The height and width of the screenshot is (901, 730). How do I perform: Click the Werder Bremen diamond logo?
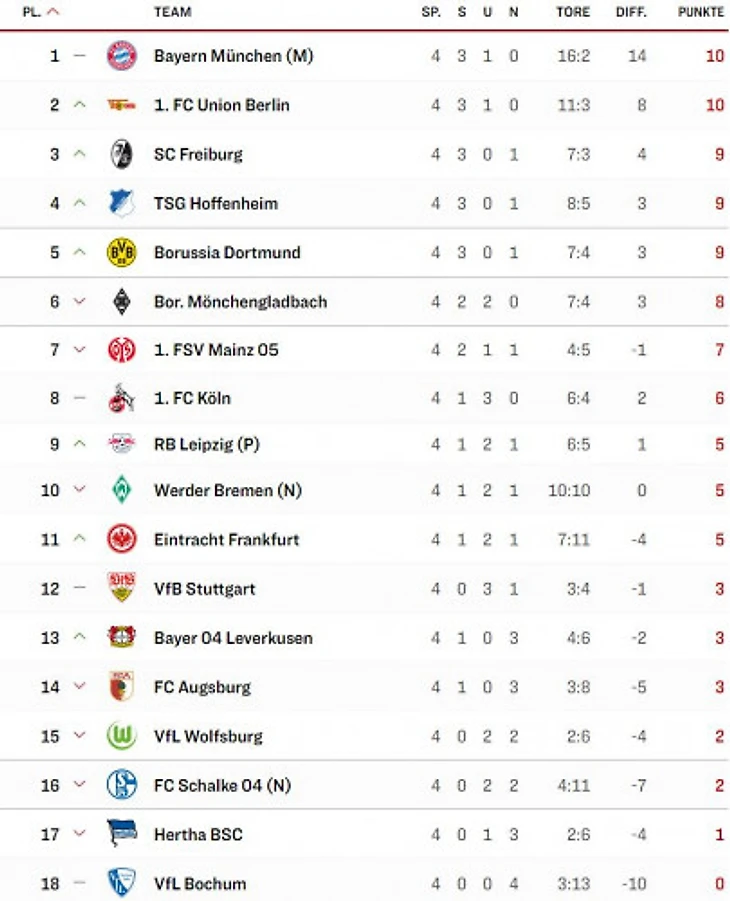[x=121, y=490]
